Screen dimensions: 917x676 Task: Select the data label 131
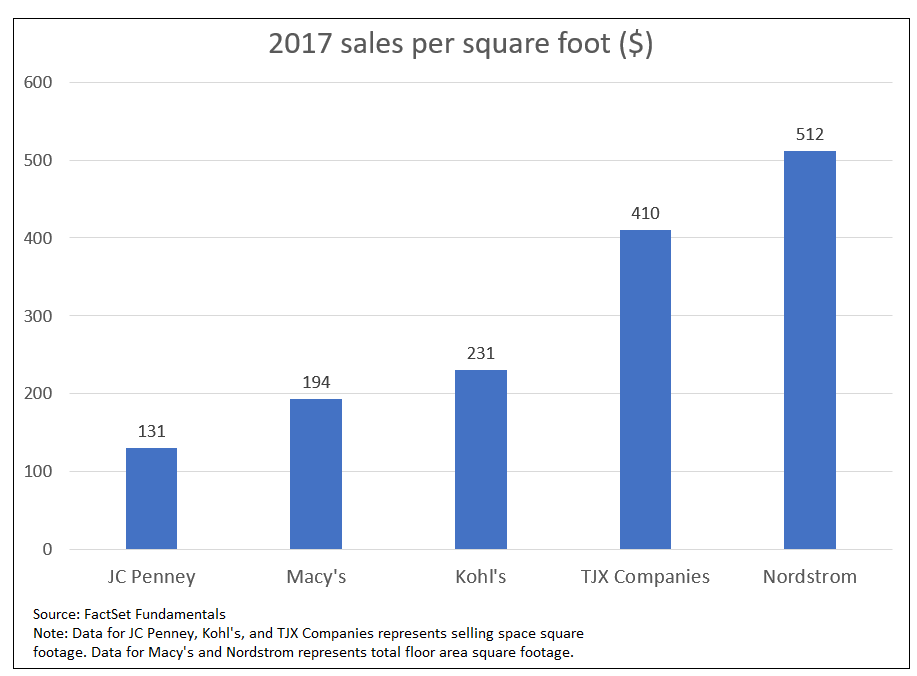(x=151, y=432)
